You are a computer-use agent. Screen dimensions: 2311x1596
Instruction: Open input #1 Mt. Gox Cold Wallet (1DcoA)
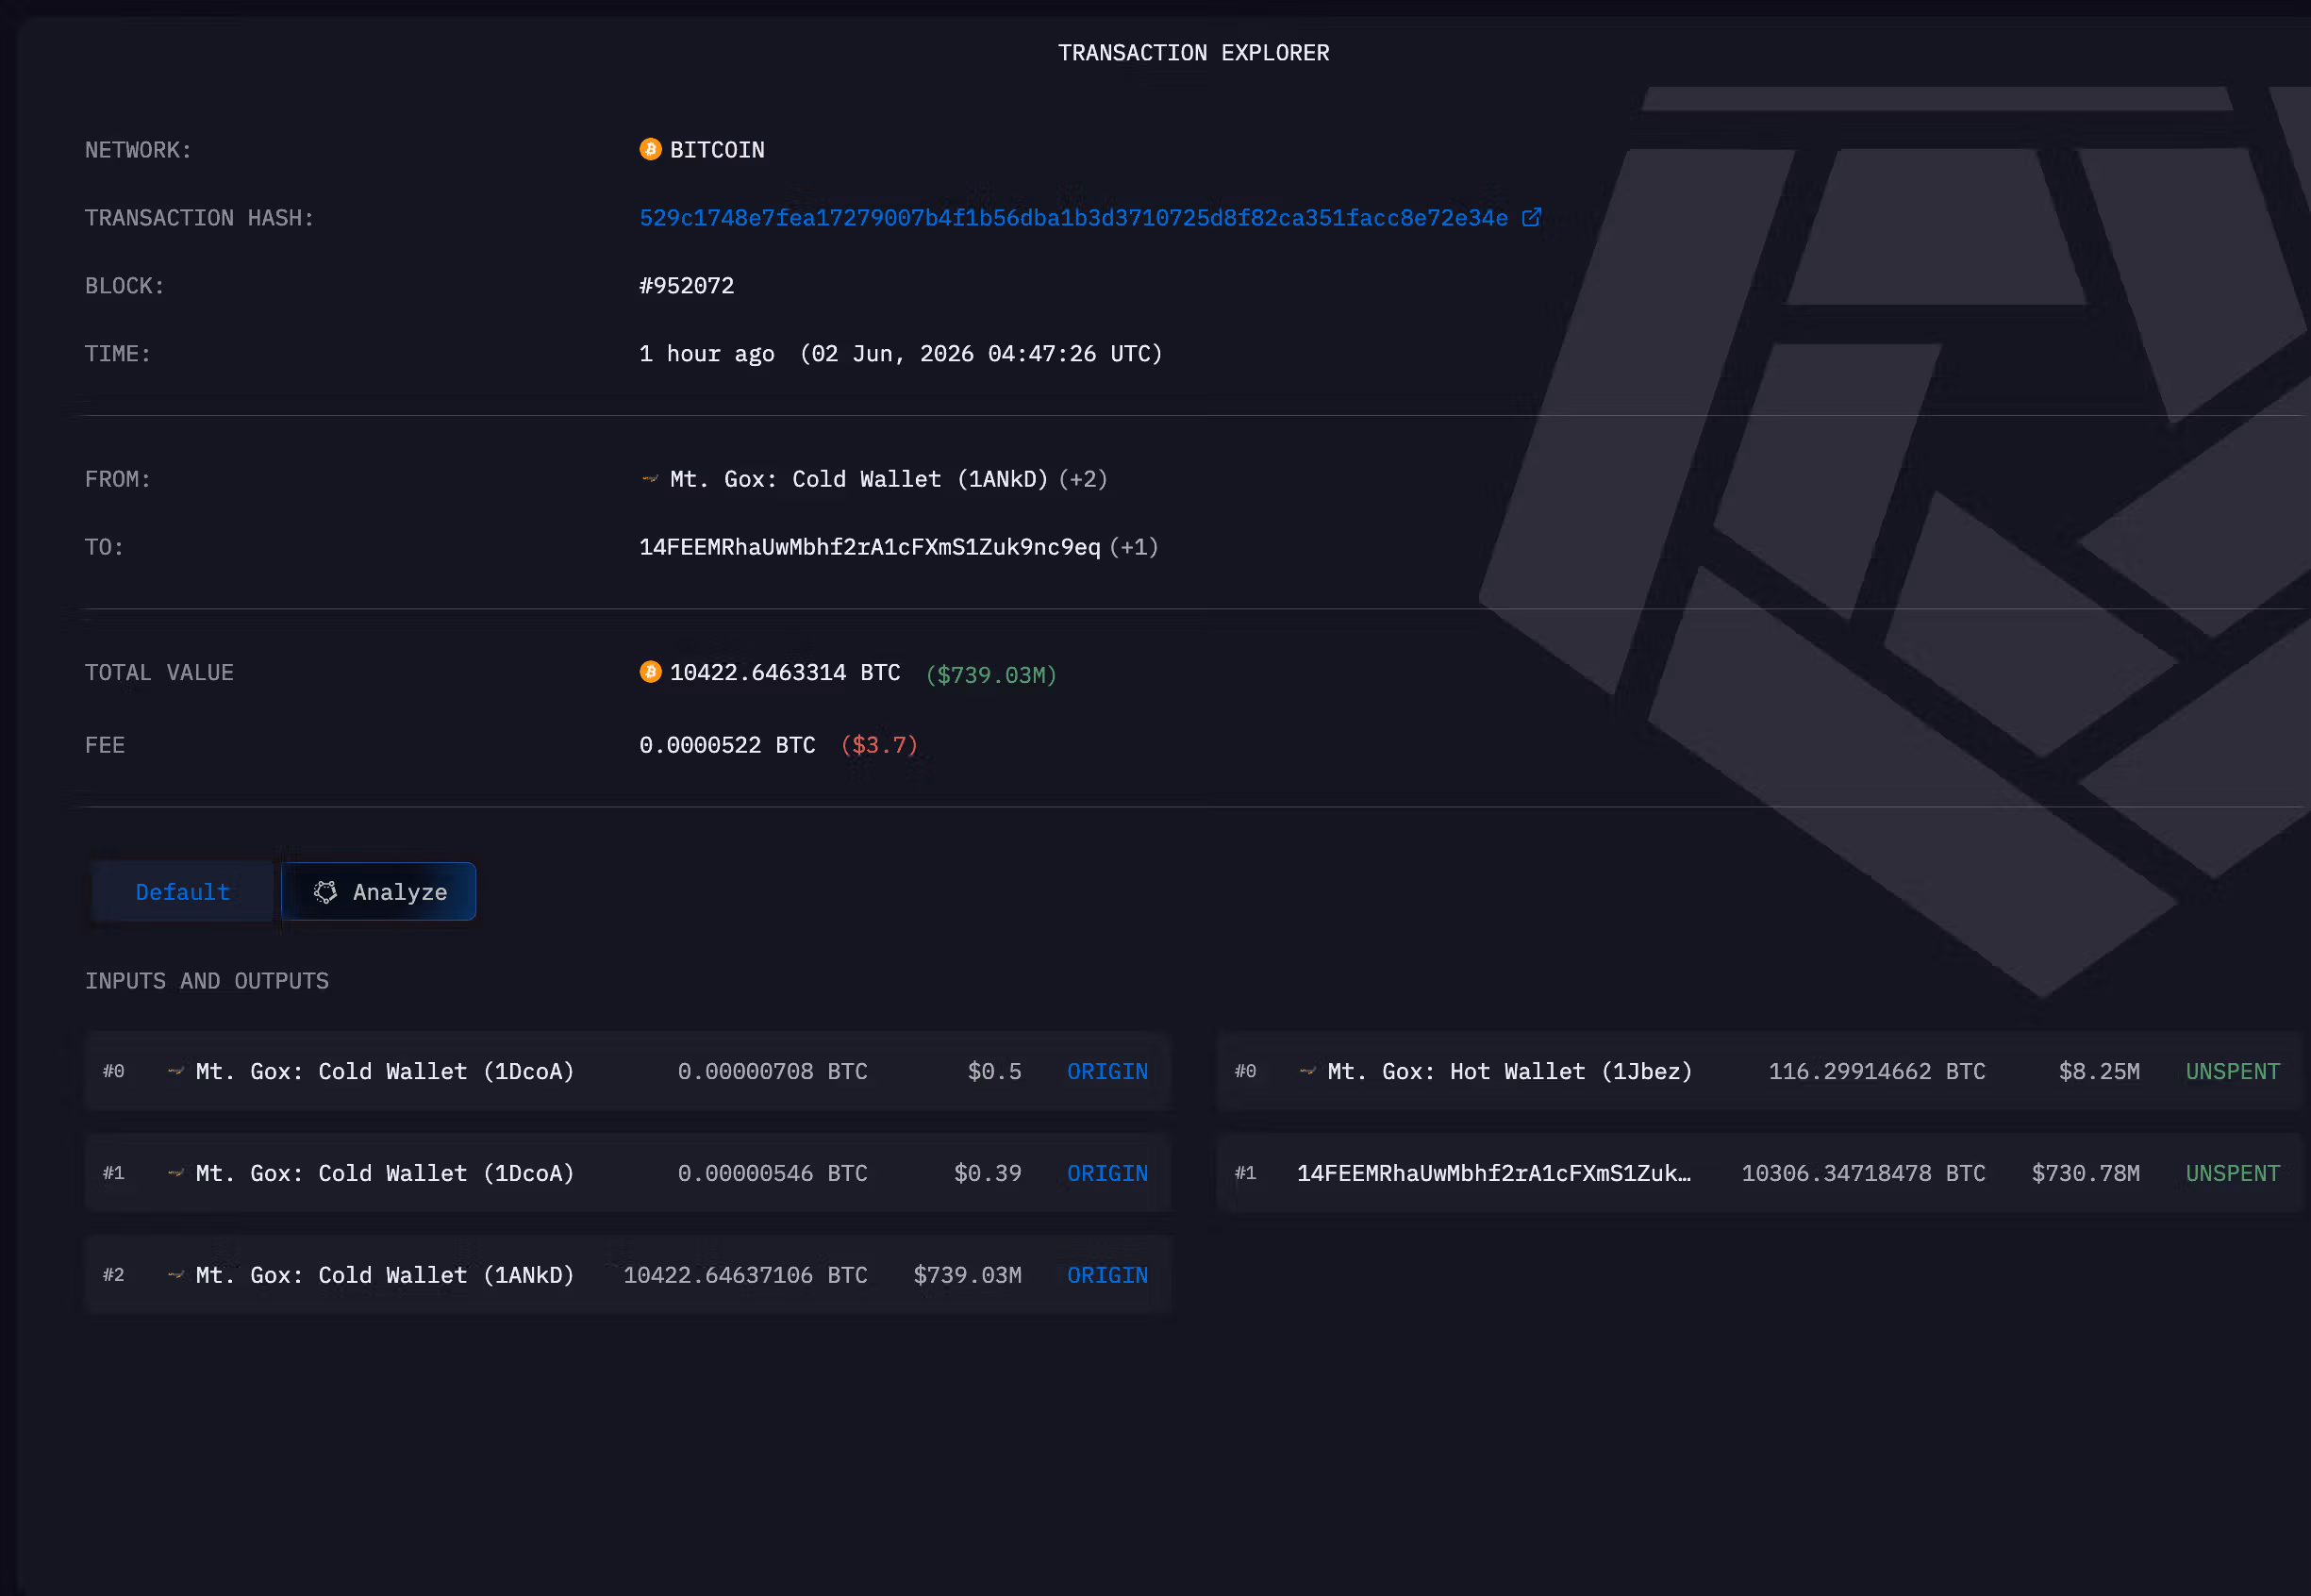pos(385,1174)
